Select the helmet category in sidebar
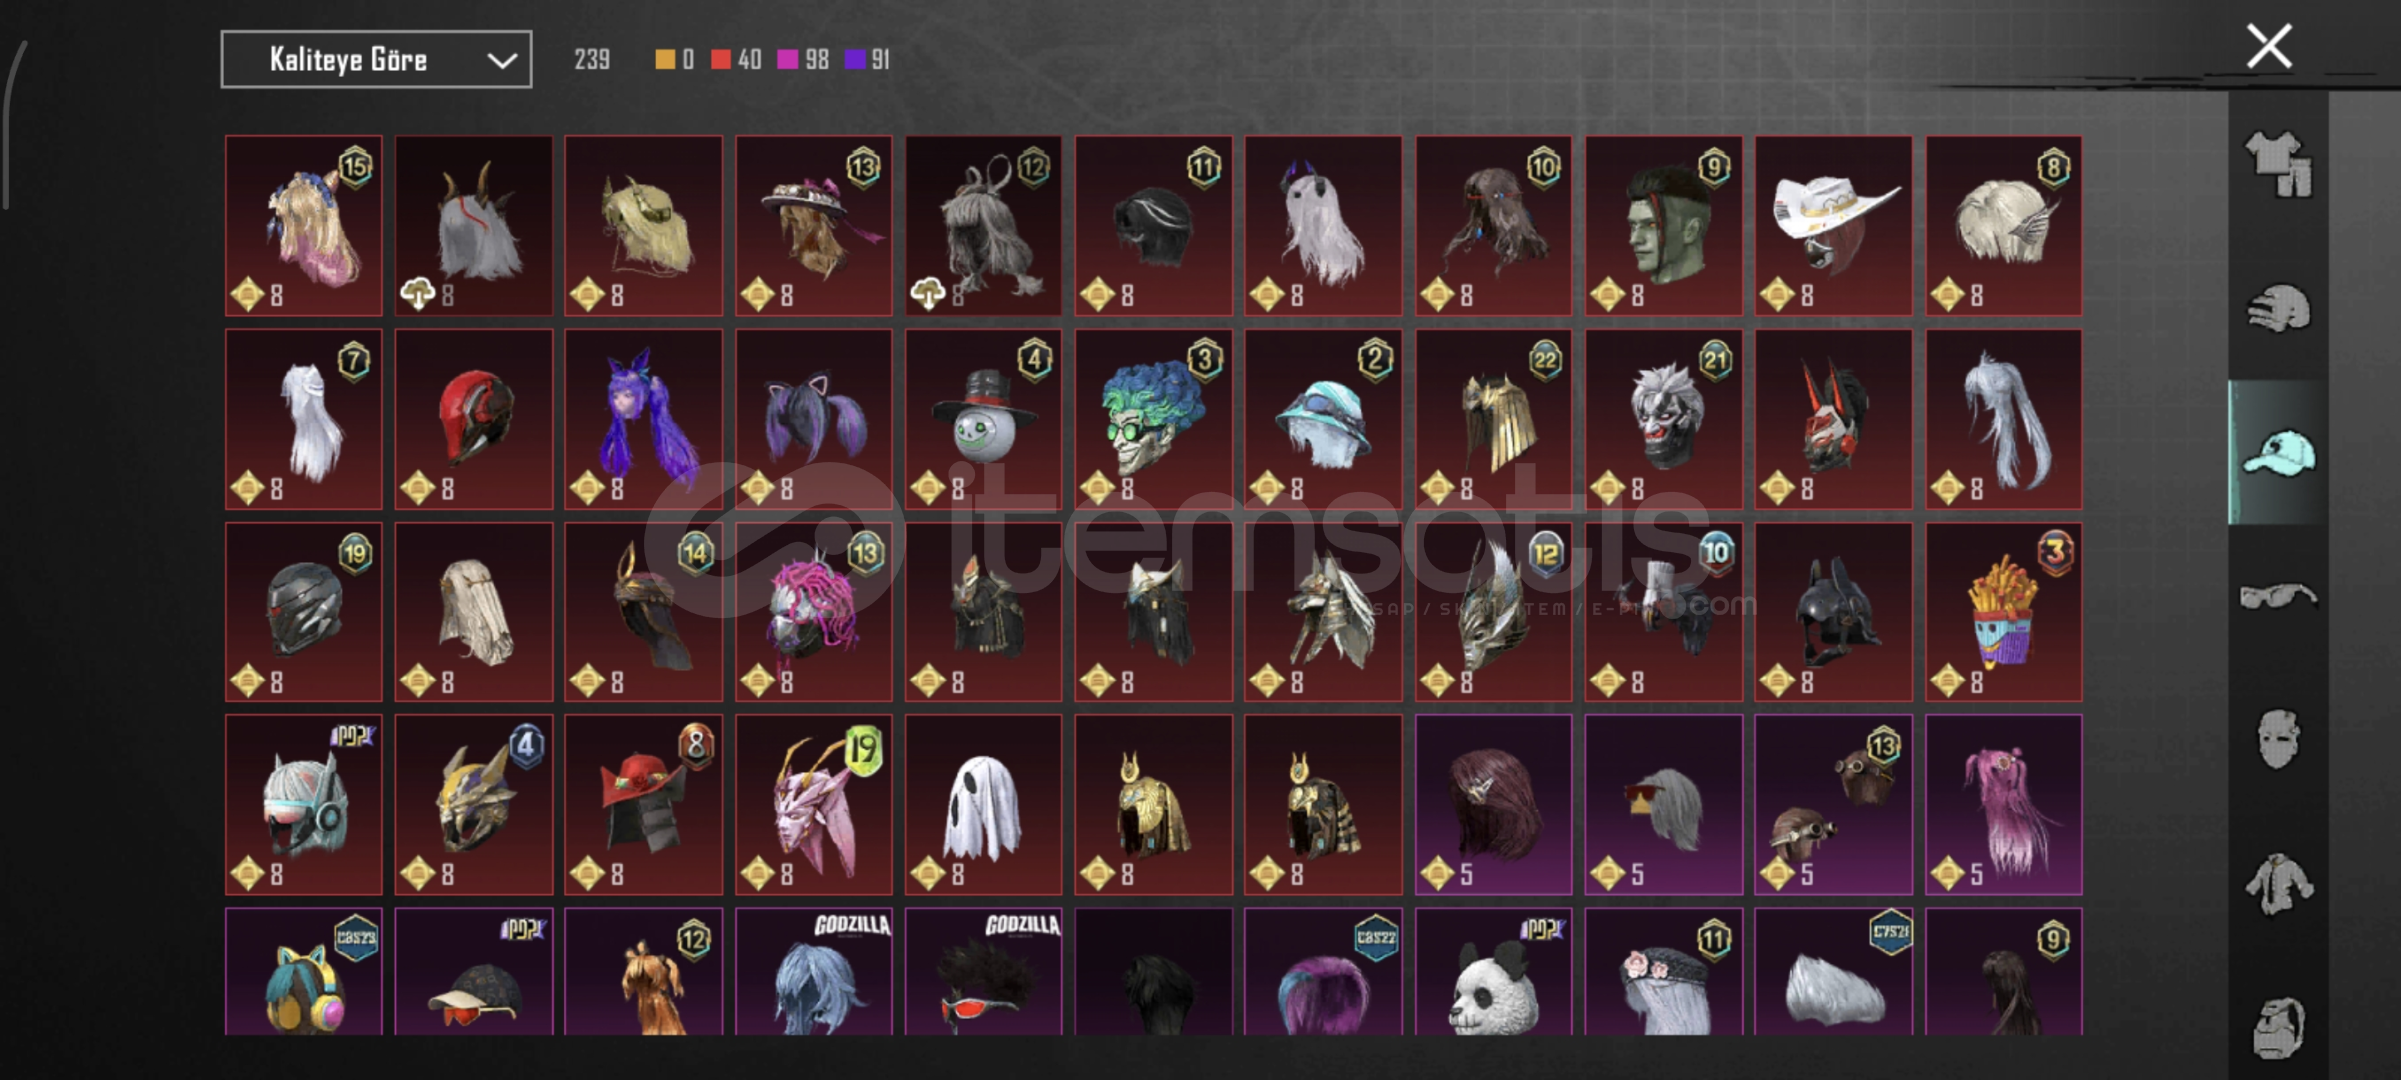Image resolution: width=2401 pixels, height=1080 pixels. (2279, 308)
